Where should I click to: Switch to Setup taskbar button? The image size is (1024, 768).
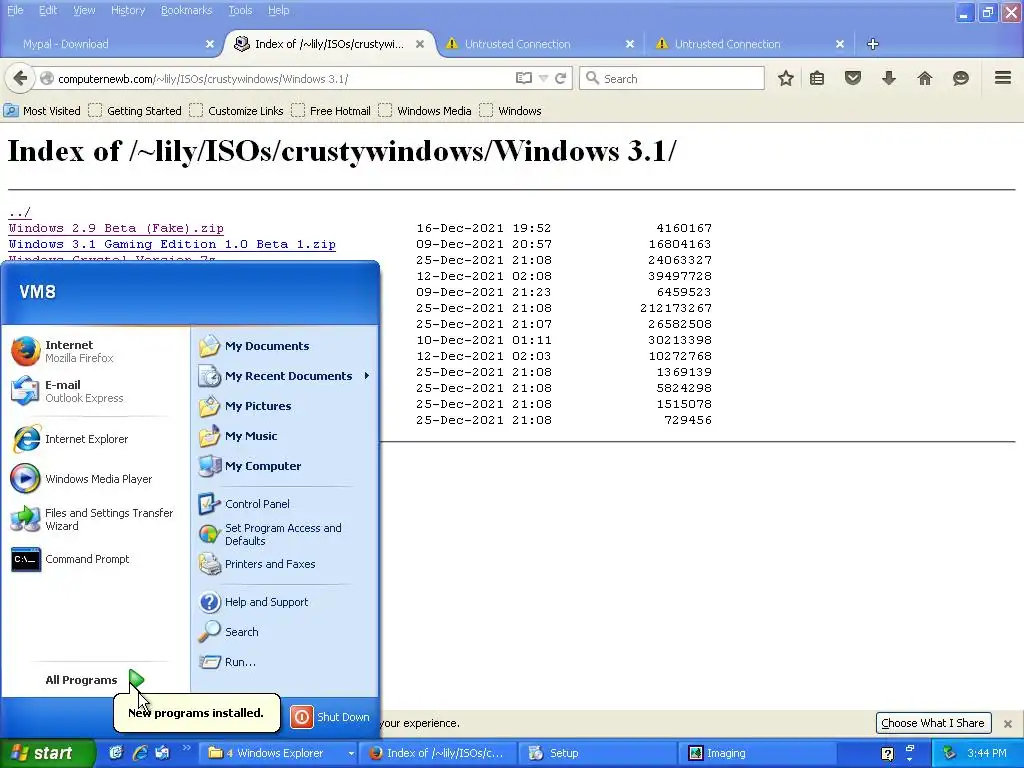[x=596, y=753]
